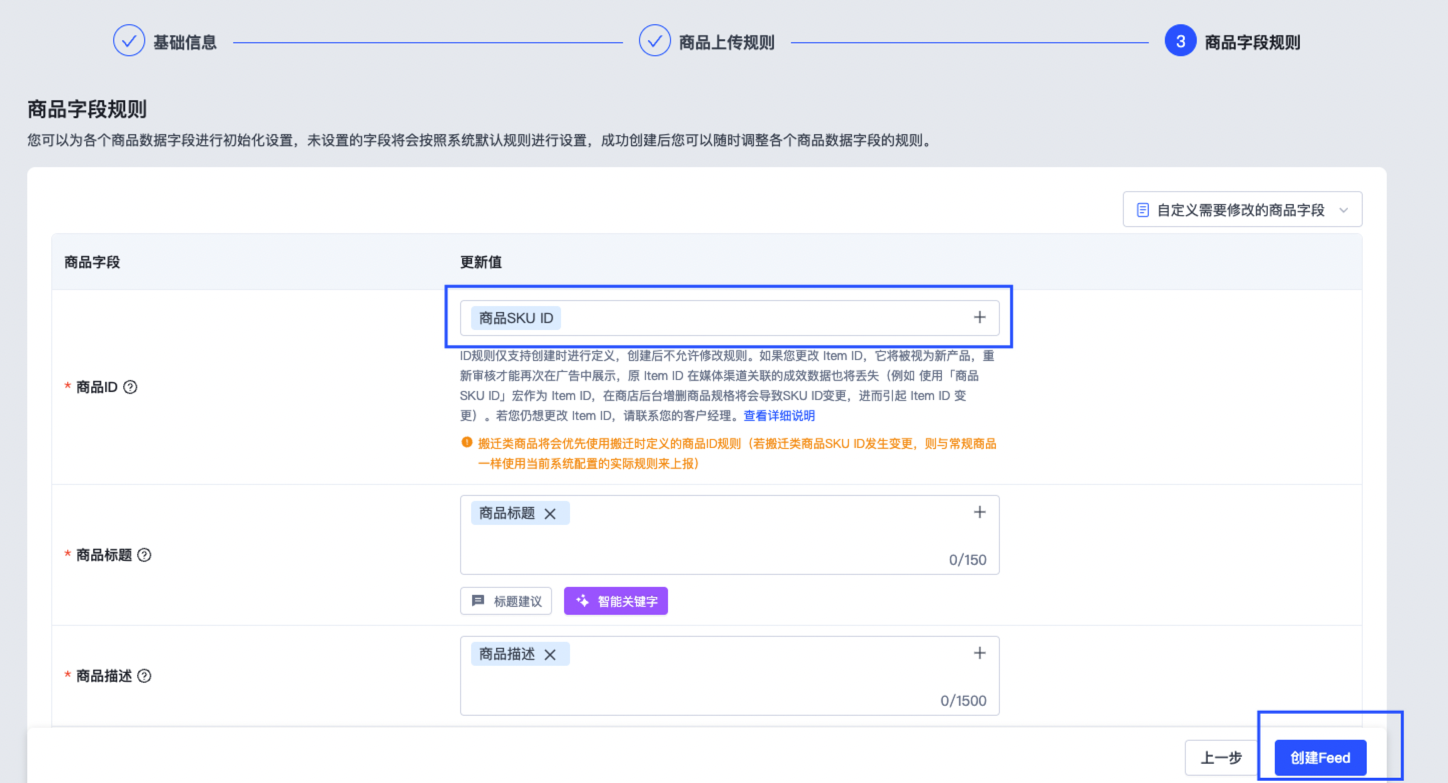Image resolution: width=1448 pixels, height=783 pixels.
Task: Click the question mark icon beside 商品标题
Action: (144, 554)
